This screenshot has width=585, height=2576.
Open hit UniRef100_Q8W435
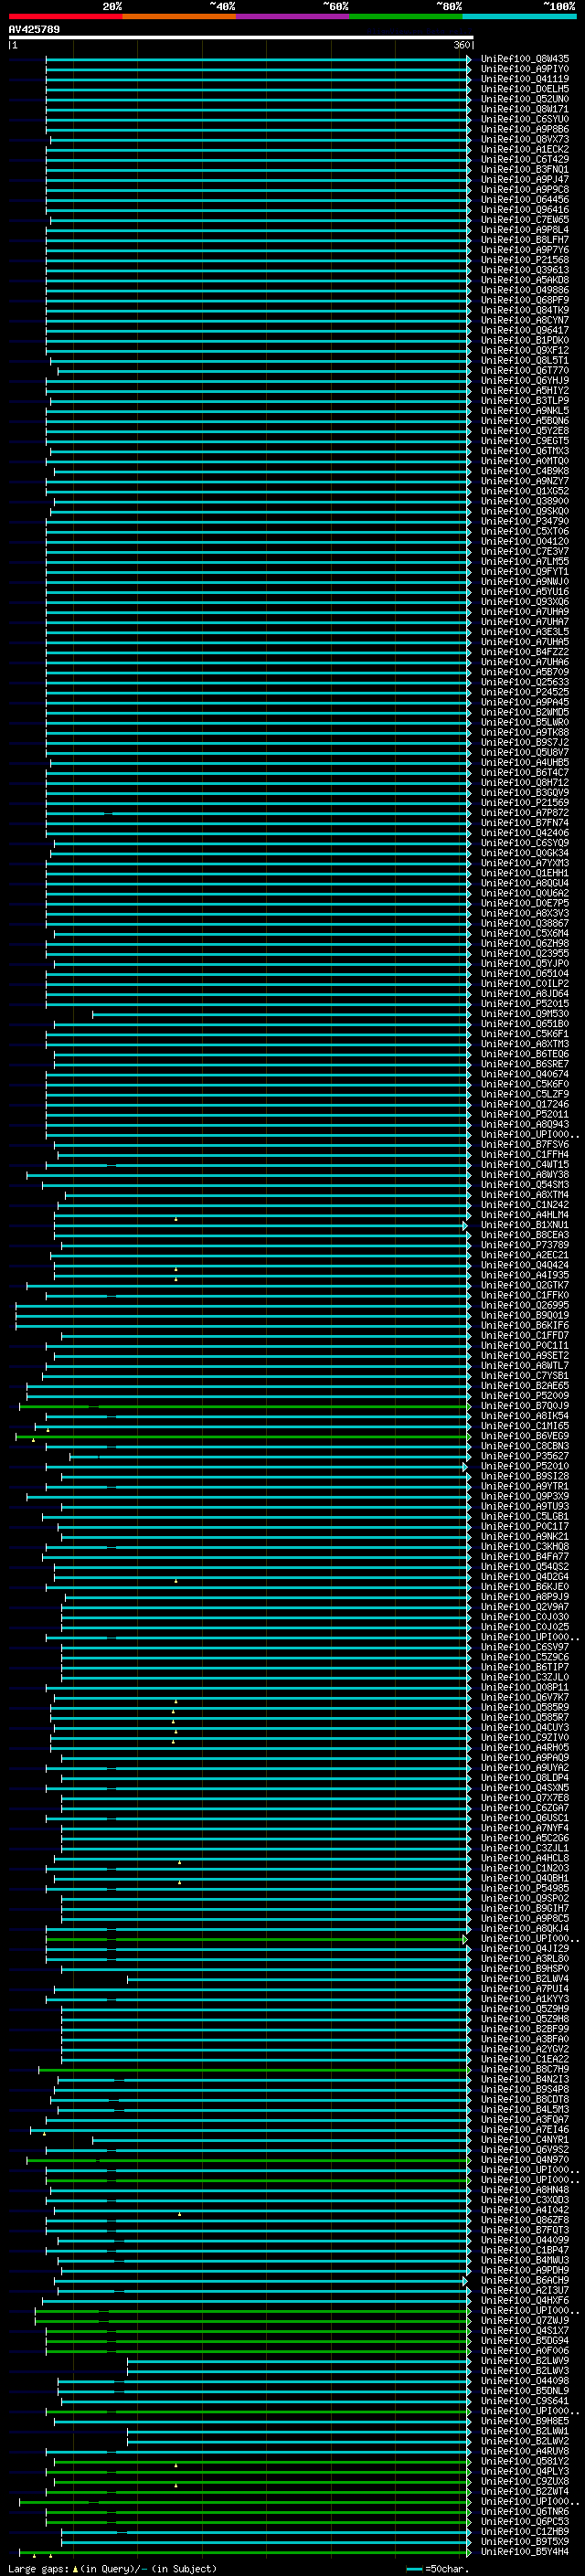[x=524, y=59]
